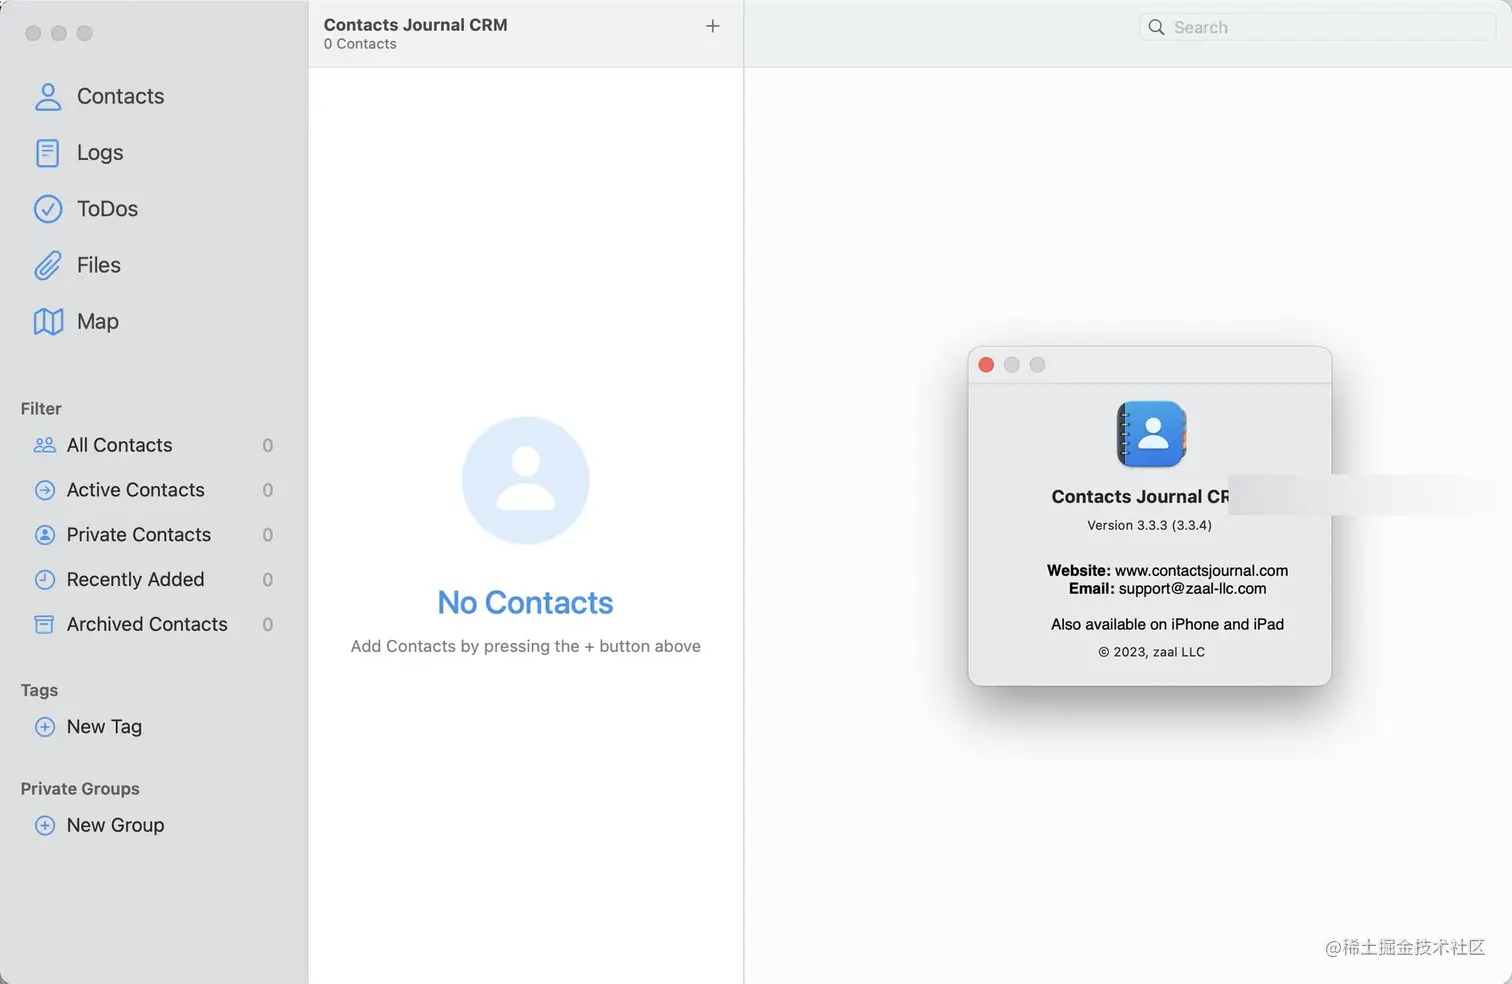Open www.contactsjournal.com website text
The width and height of the screenshot is (1512, 984).
pyautogui.click(x=1201, y=571)
